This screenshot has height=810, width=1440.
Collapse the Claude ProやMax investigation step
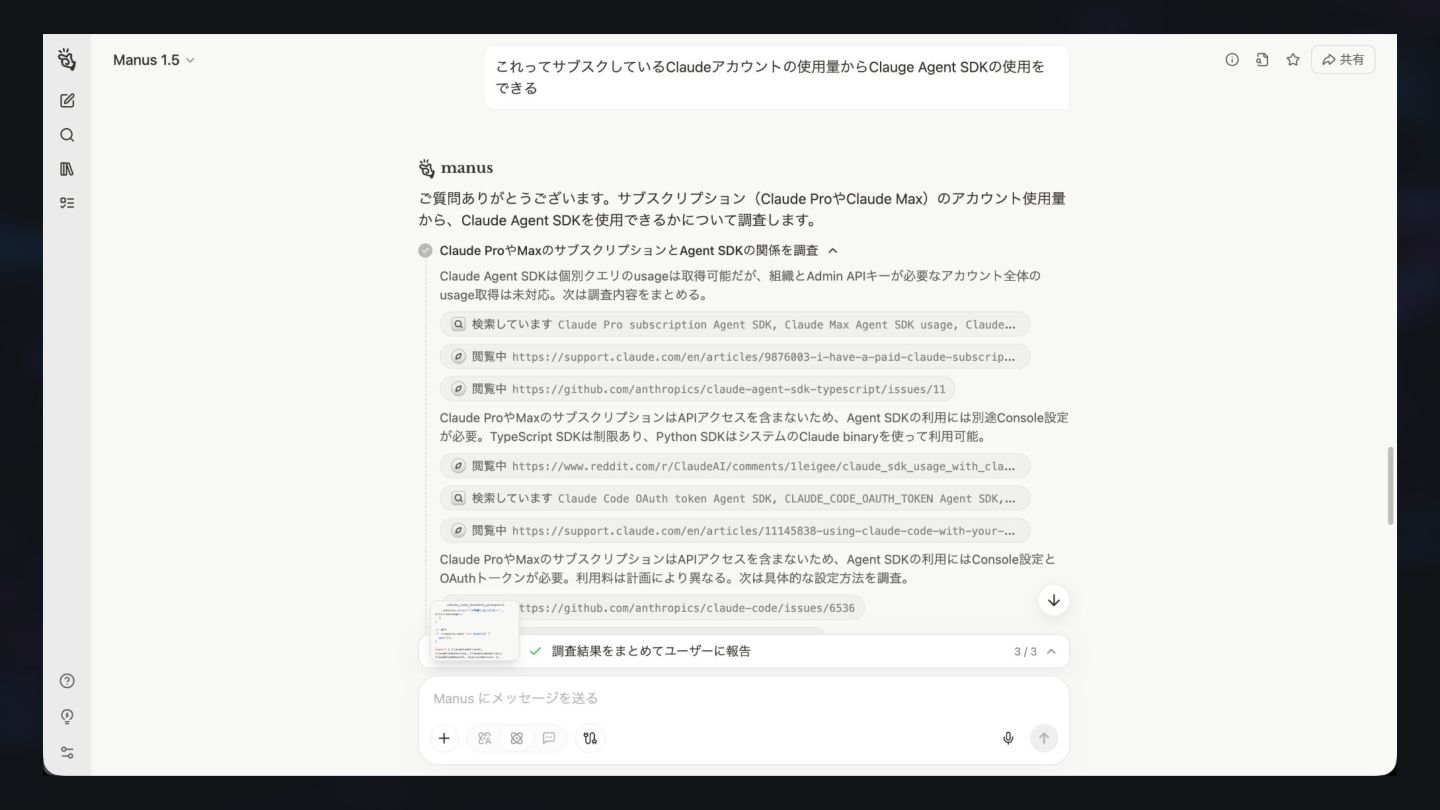(x=833, y=251)
